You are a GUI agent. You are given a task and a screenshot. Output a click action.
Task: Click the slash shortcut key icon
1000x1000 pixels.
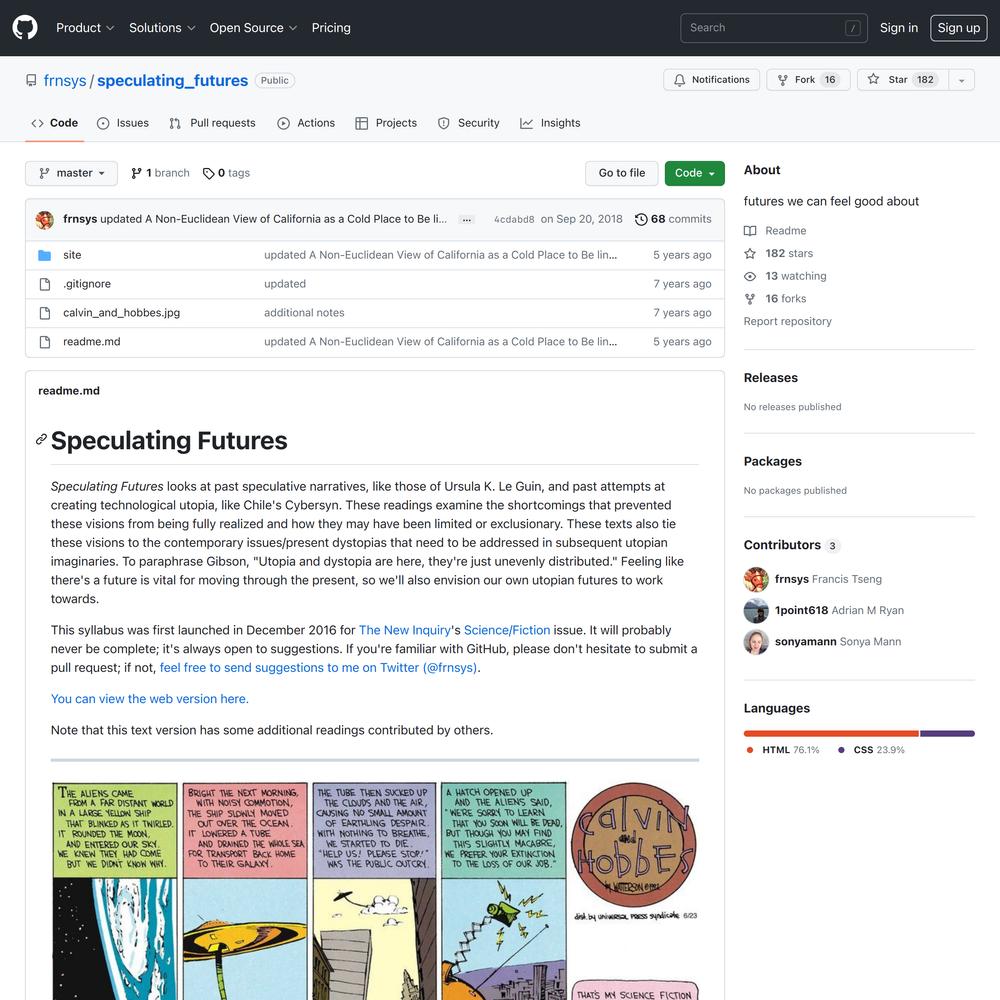click(852, 28)
